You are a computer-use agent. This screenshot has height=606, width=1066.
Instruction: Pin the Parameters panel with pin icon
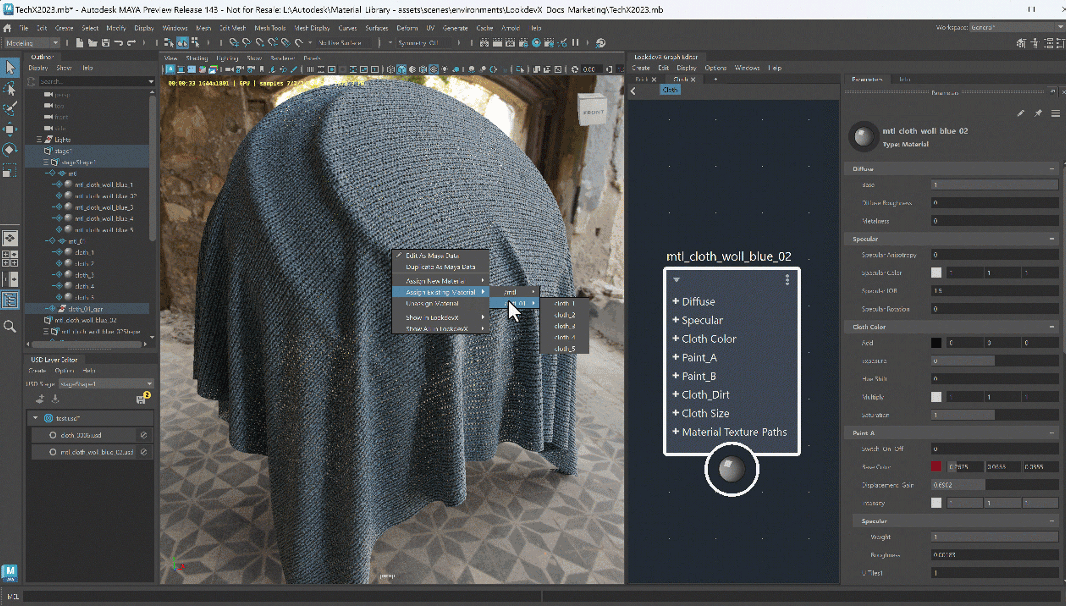pyautogui.click(x=1038, y=113)
